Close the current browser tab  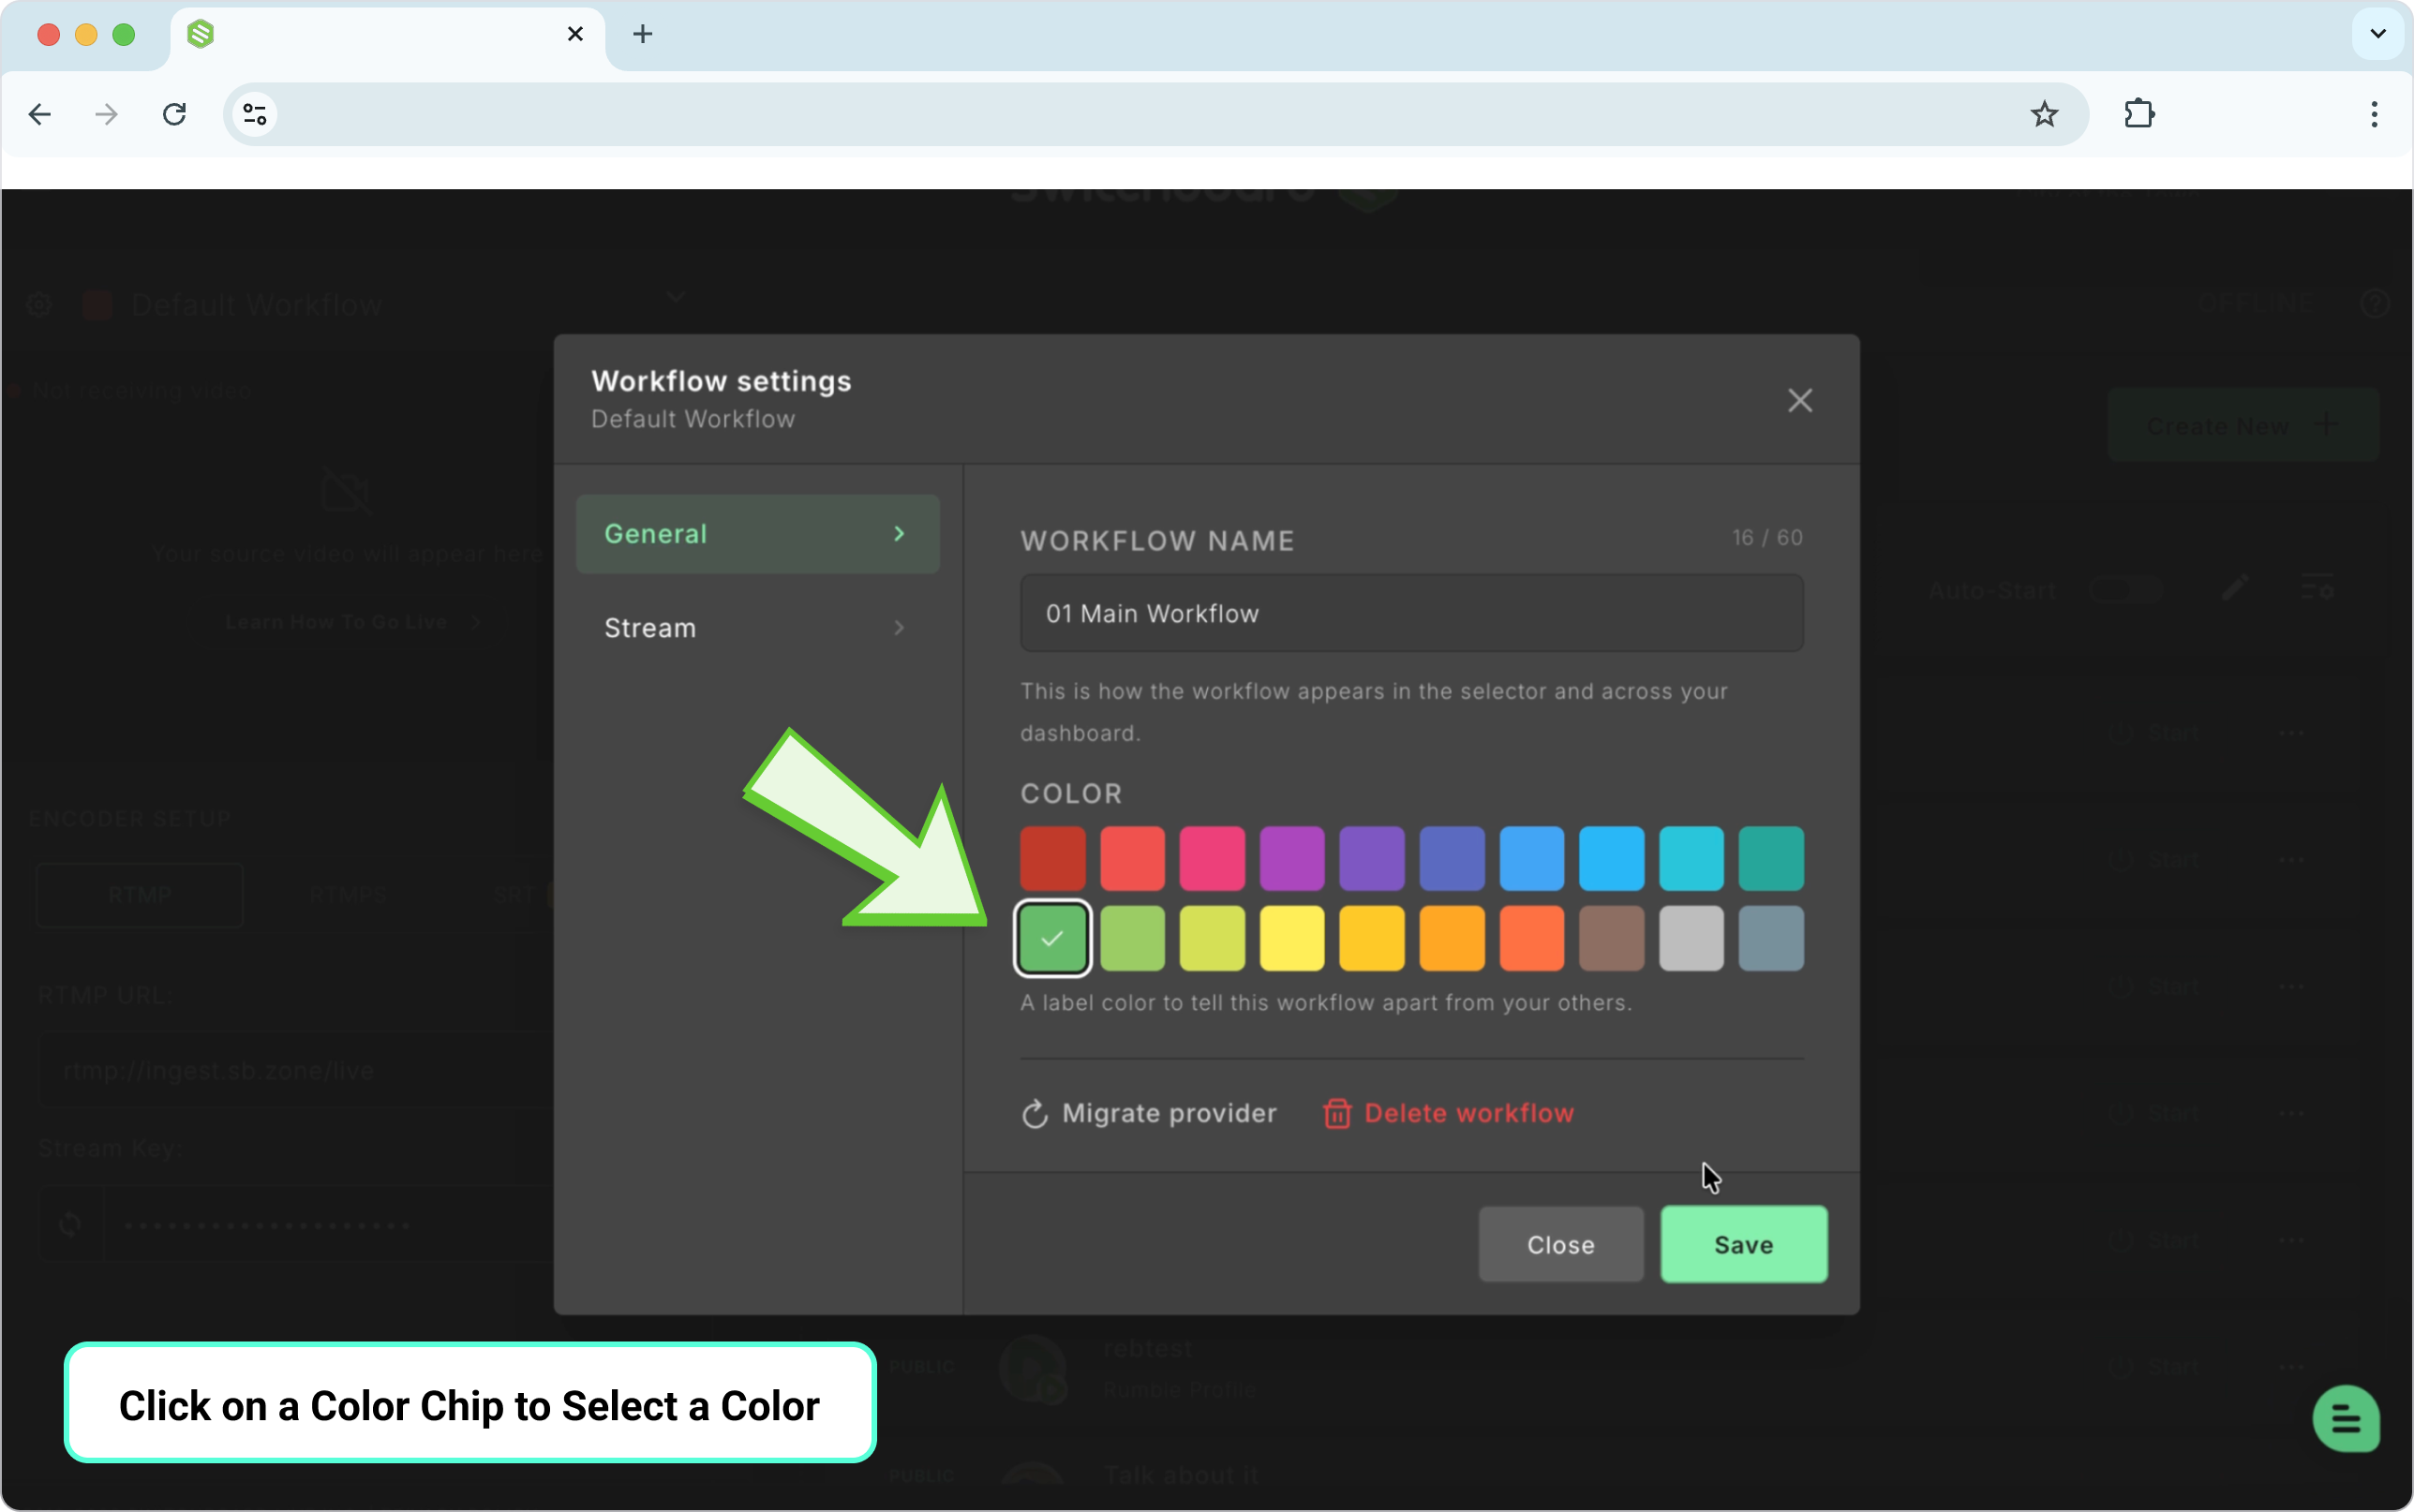point(575,34)
